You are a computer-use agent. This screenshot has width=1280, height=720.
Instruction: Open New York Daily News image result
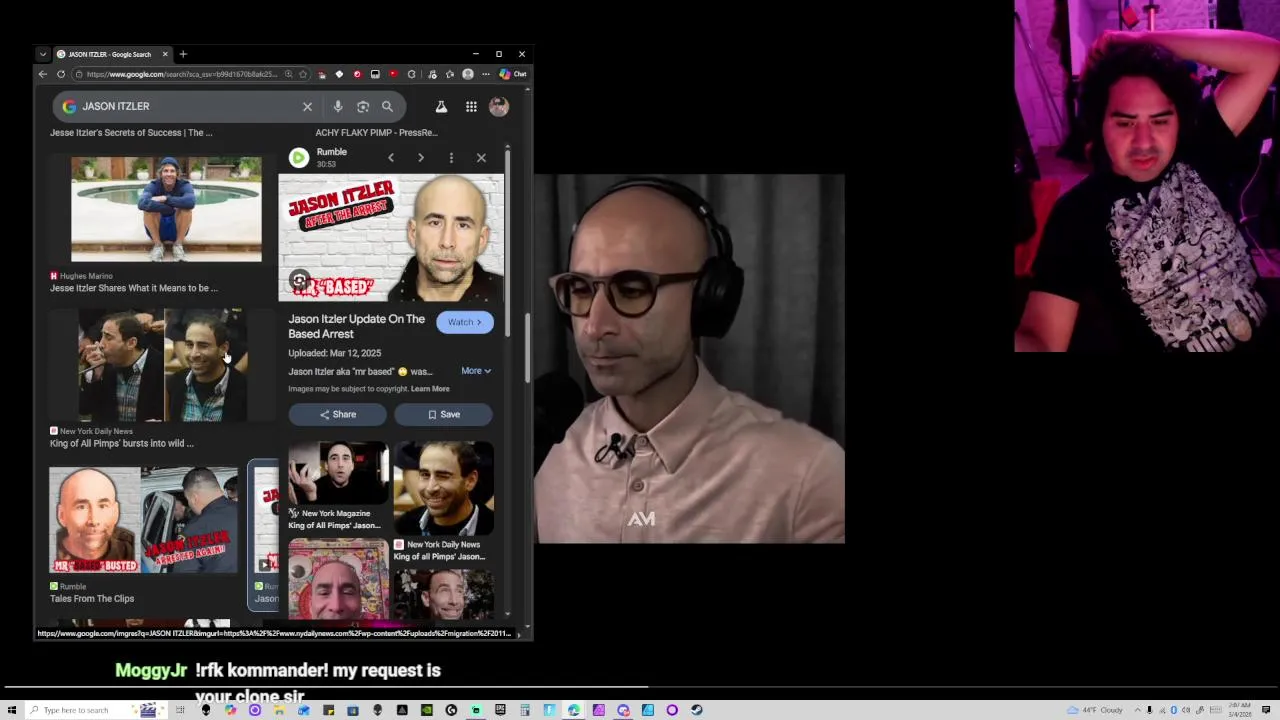point(162,365)
